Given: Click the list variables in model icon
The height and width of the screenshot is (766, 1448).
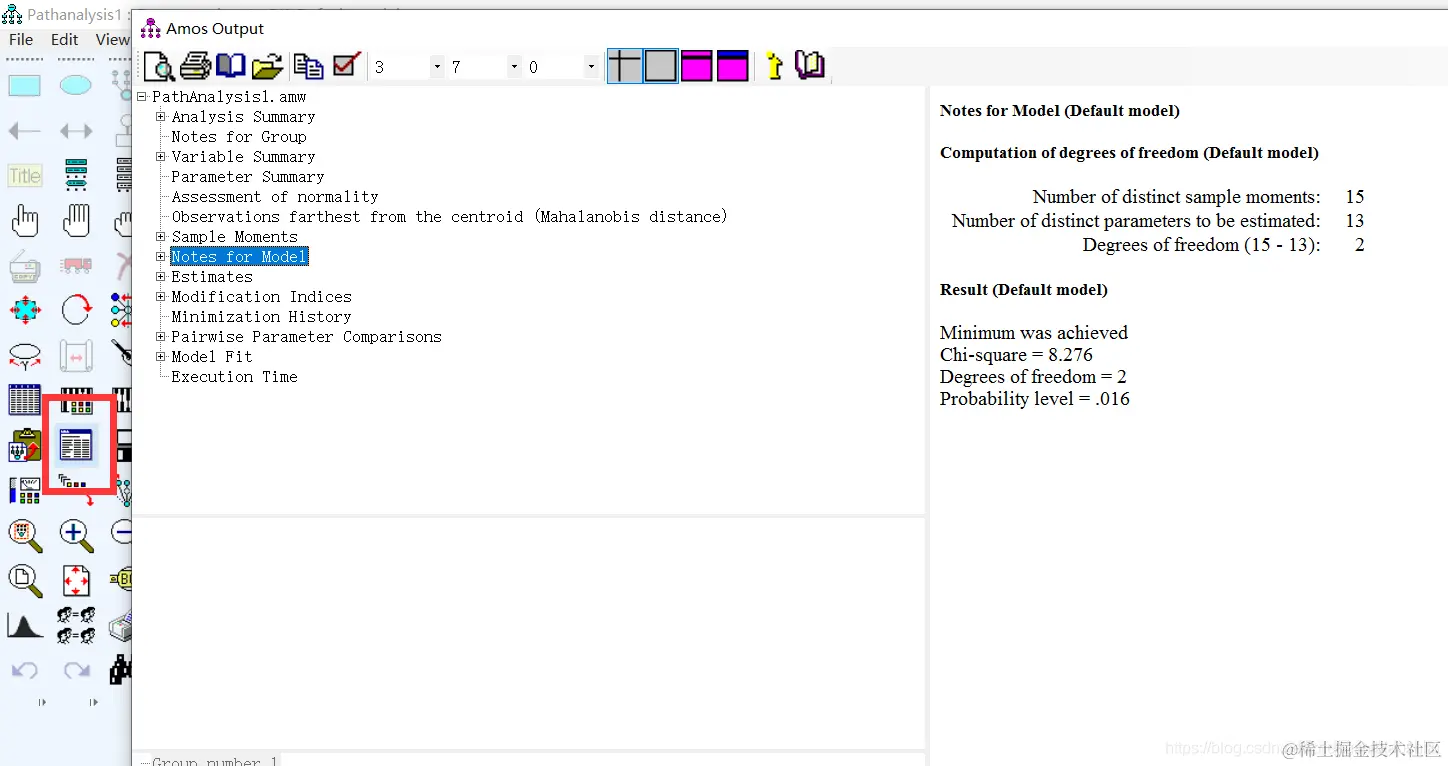Looking at the screenshot, I should 76,175.
